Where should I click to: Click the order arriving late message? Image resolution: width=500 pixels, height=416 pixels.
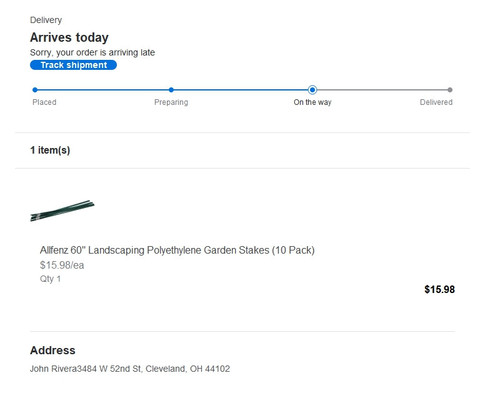click(92, 52)
